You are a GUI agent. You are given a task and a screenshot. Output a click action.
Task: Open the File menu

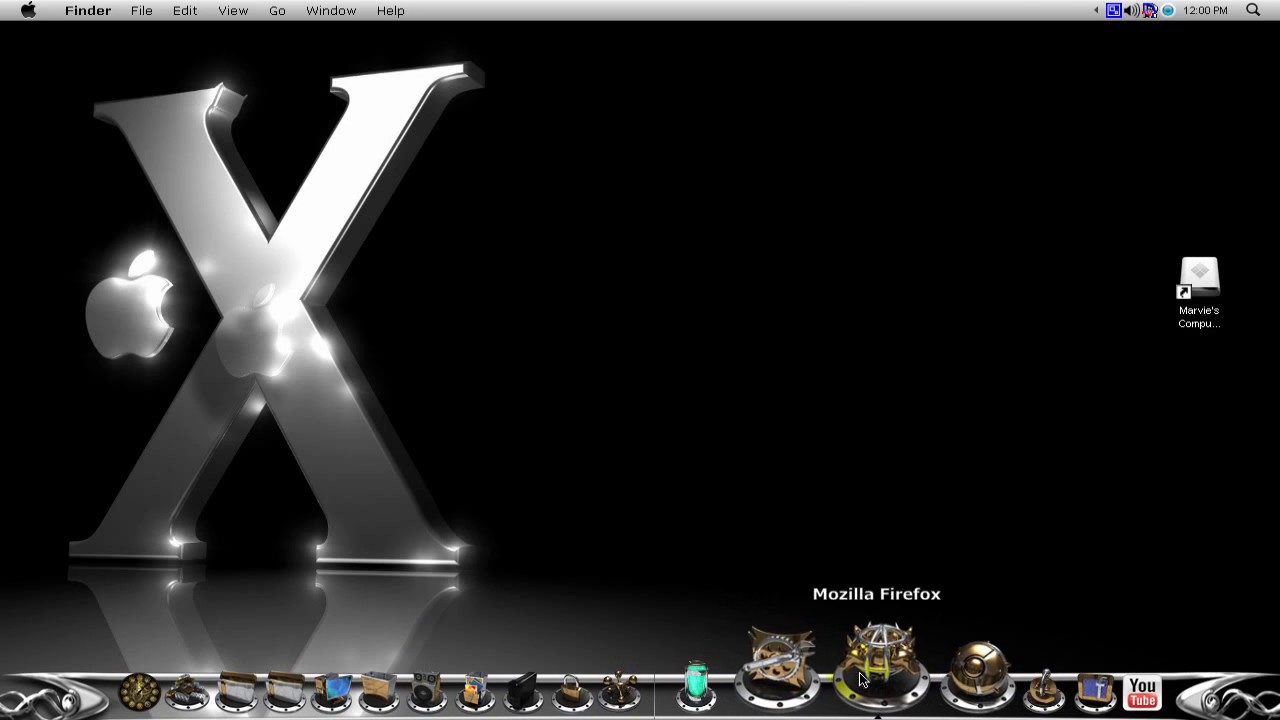[x=141, y=10]
